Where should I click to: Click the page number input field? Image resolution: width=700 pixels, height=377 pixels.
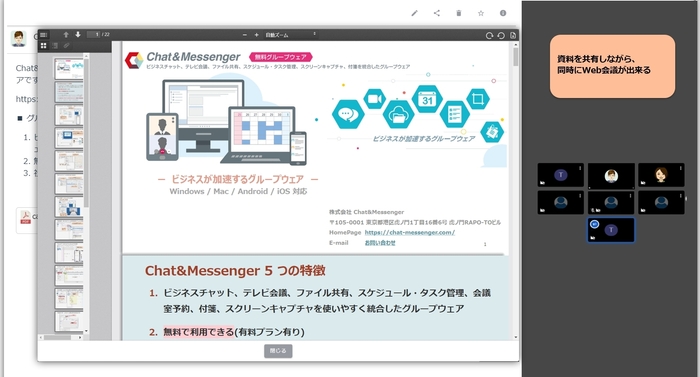point(93,34)
